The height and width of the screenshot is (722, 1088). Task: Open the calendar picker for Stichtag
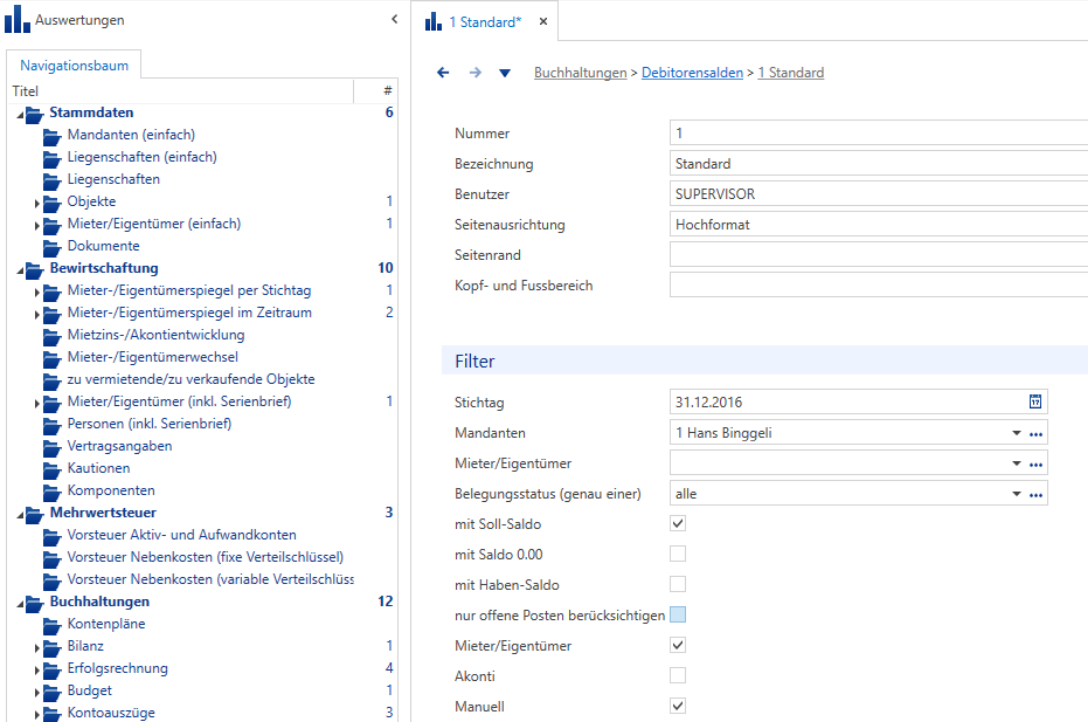click(1035, 402)
